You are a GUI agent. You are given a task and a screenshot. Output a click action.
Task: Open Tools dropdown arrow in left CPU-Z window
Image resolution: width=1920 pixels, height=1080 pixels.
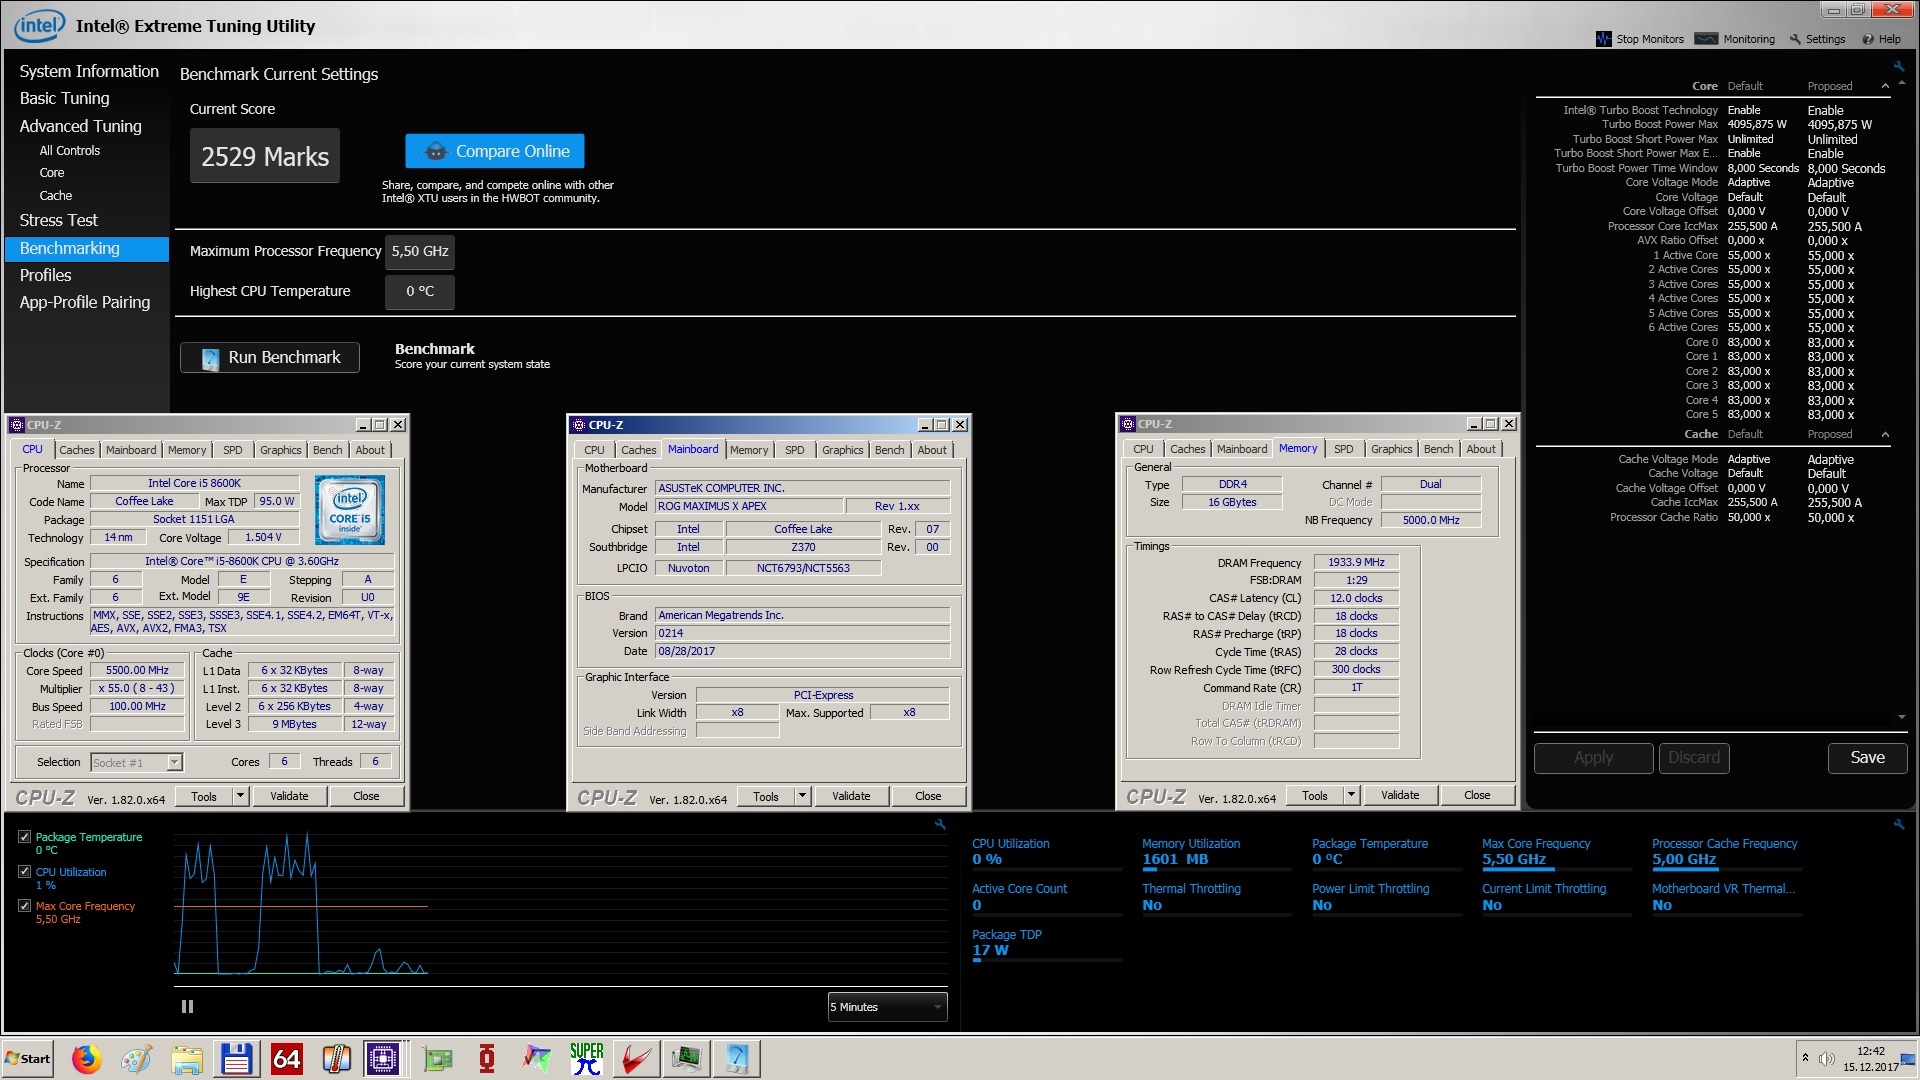240,796
